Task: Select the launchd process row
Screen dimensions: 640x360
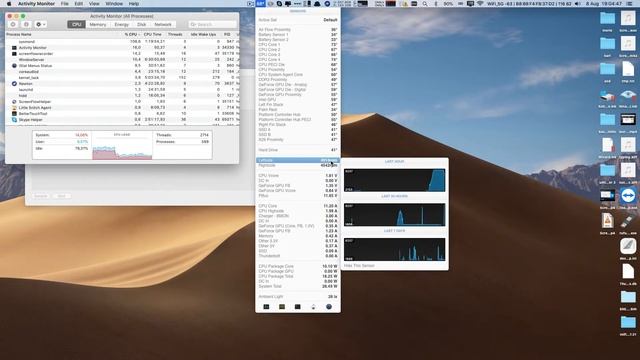Action: pos(122,89)
